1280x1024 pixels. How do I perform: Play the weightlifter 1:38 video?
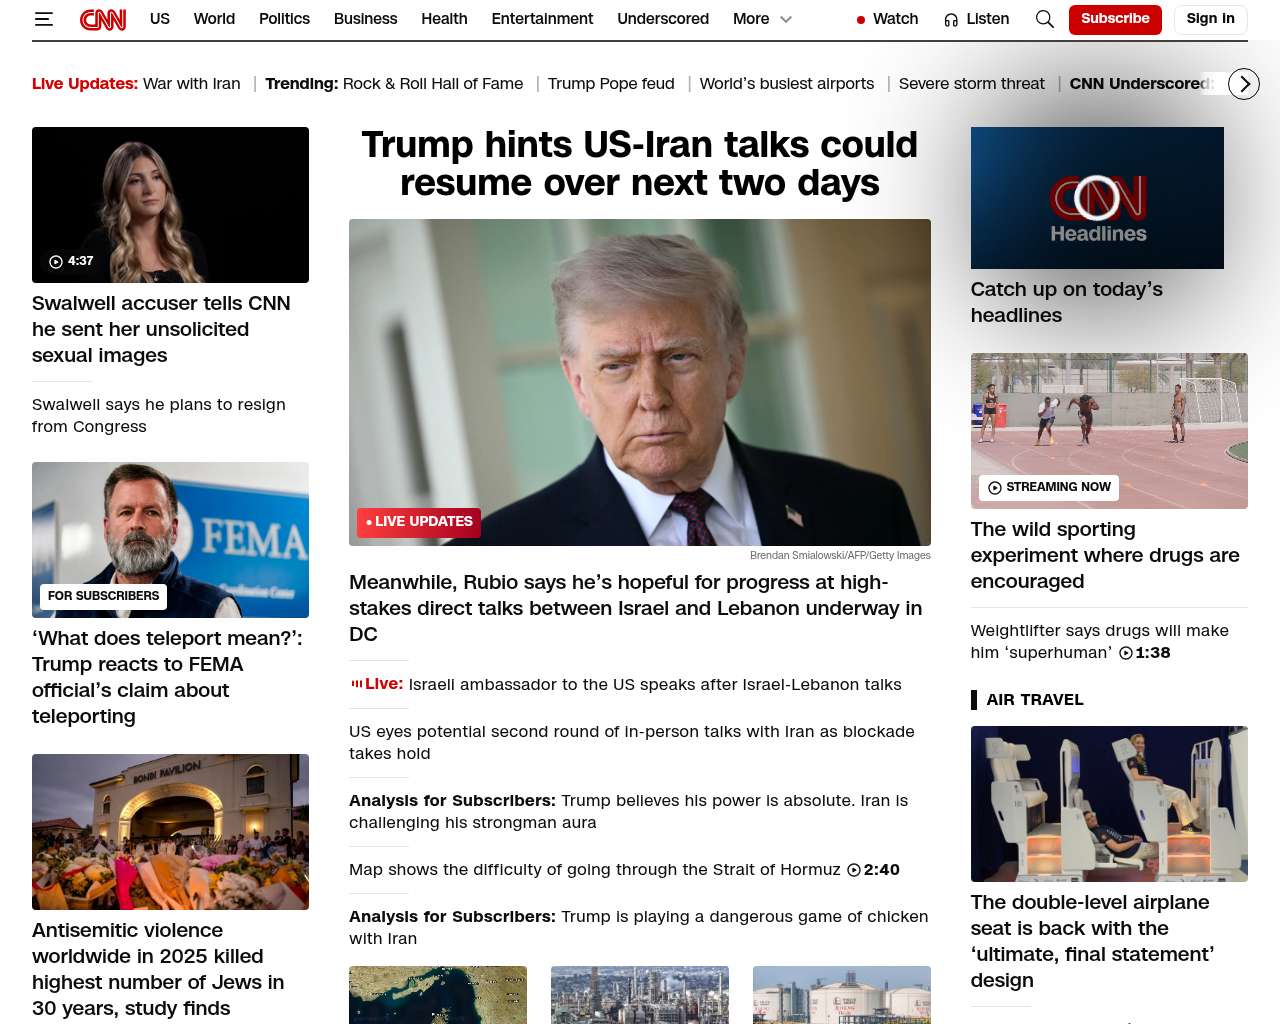[x=1126, y=653]
